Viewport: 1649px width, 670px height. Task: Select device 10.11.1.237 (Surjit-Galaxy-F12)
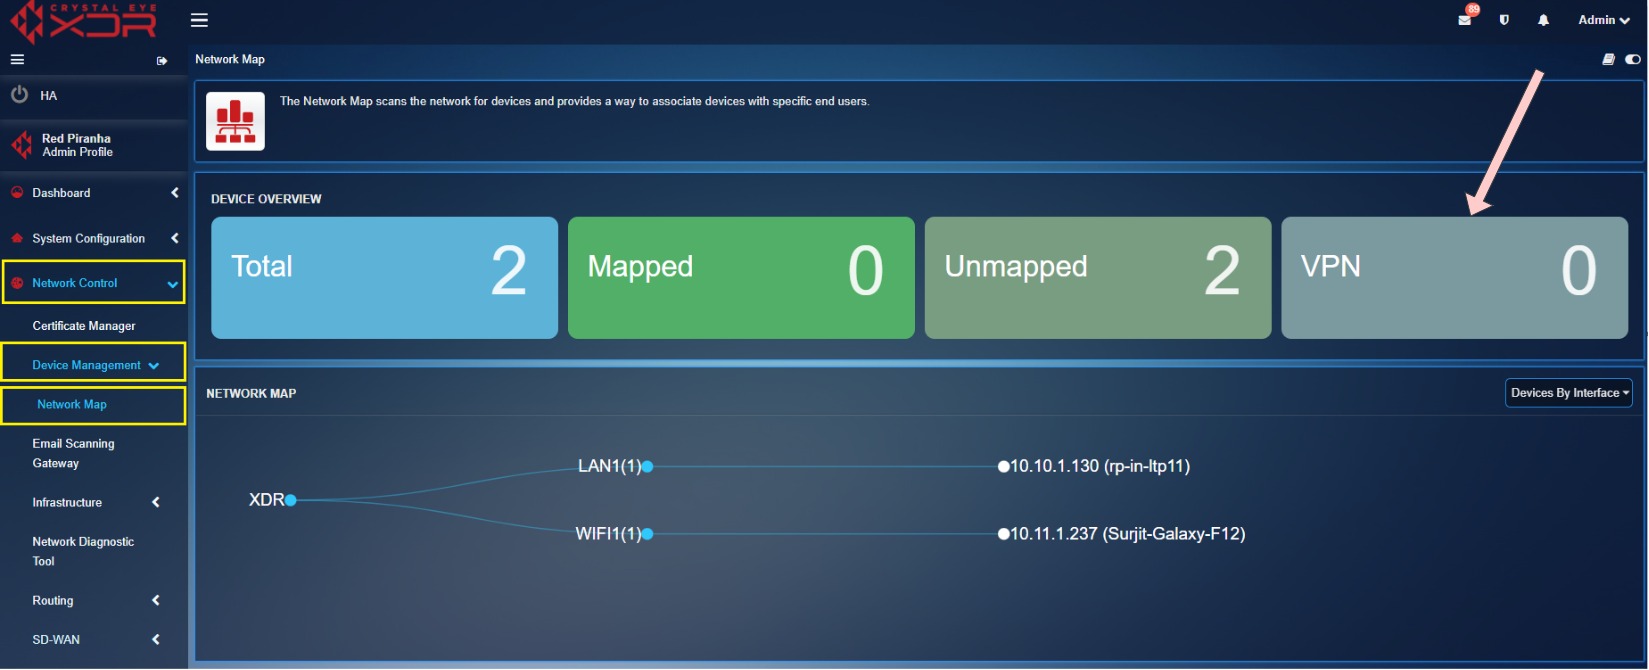pos(1121,534)
